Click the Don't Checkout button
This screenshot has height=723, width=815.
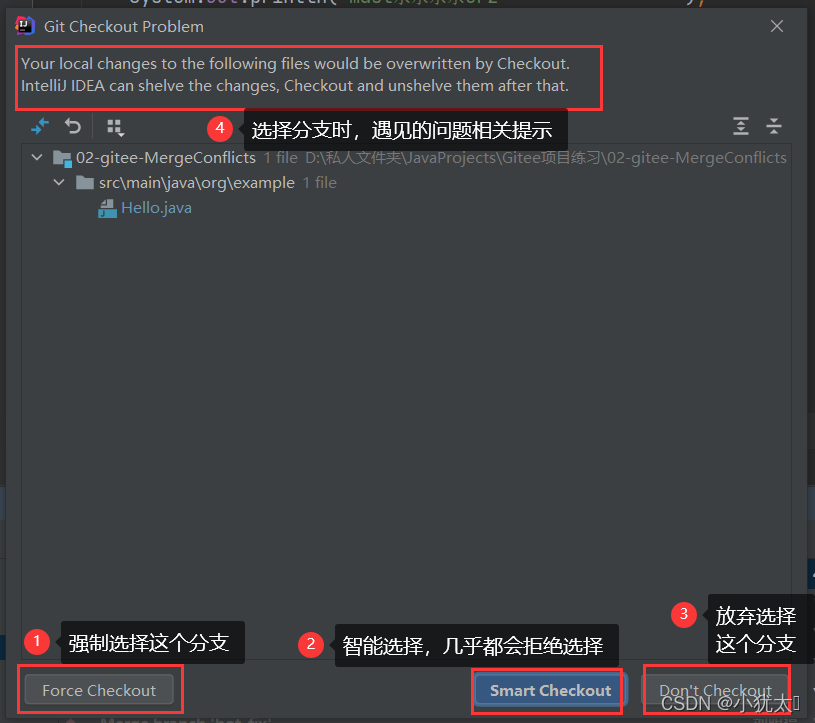point(715,690)
